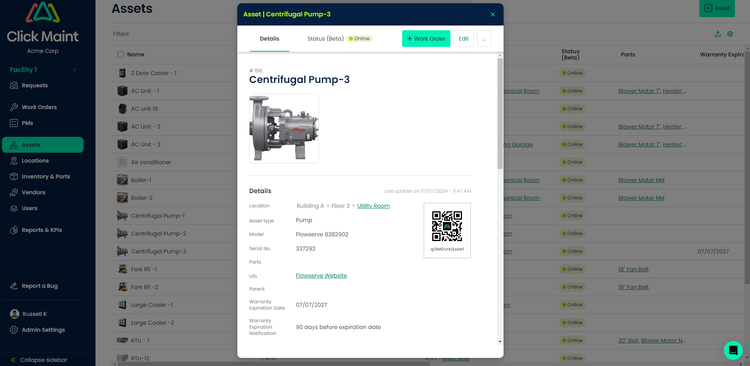Click the Parts column header
This screenshot has width=750, height=366.
coord(628,55)
